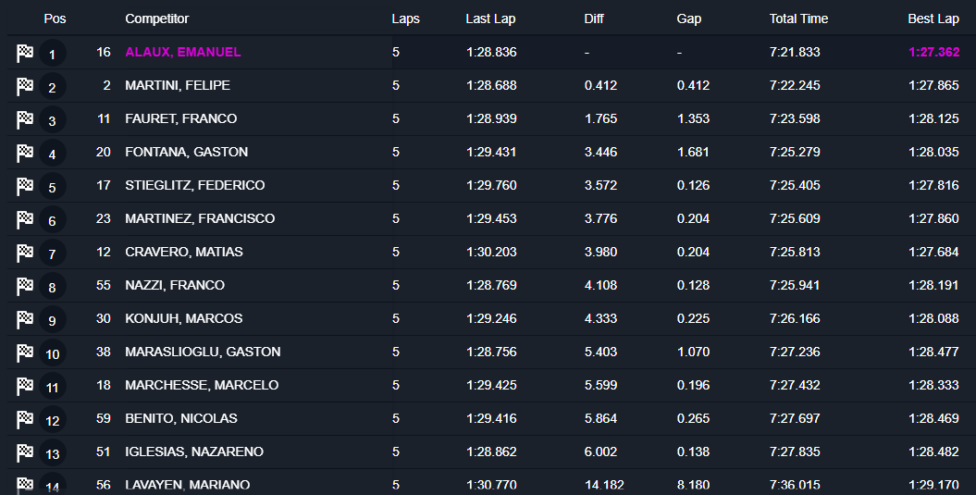
Task: Click the checkered flag next to FONTANA, GASTON
Action: [25, 153]
